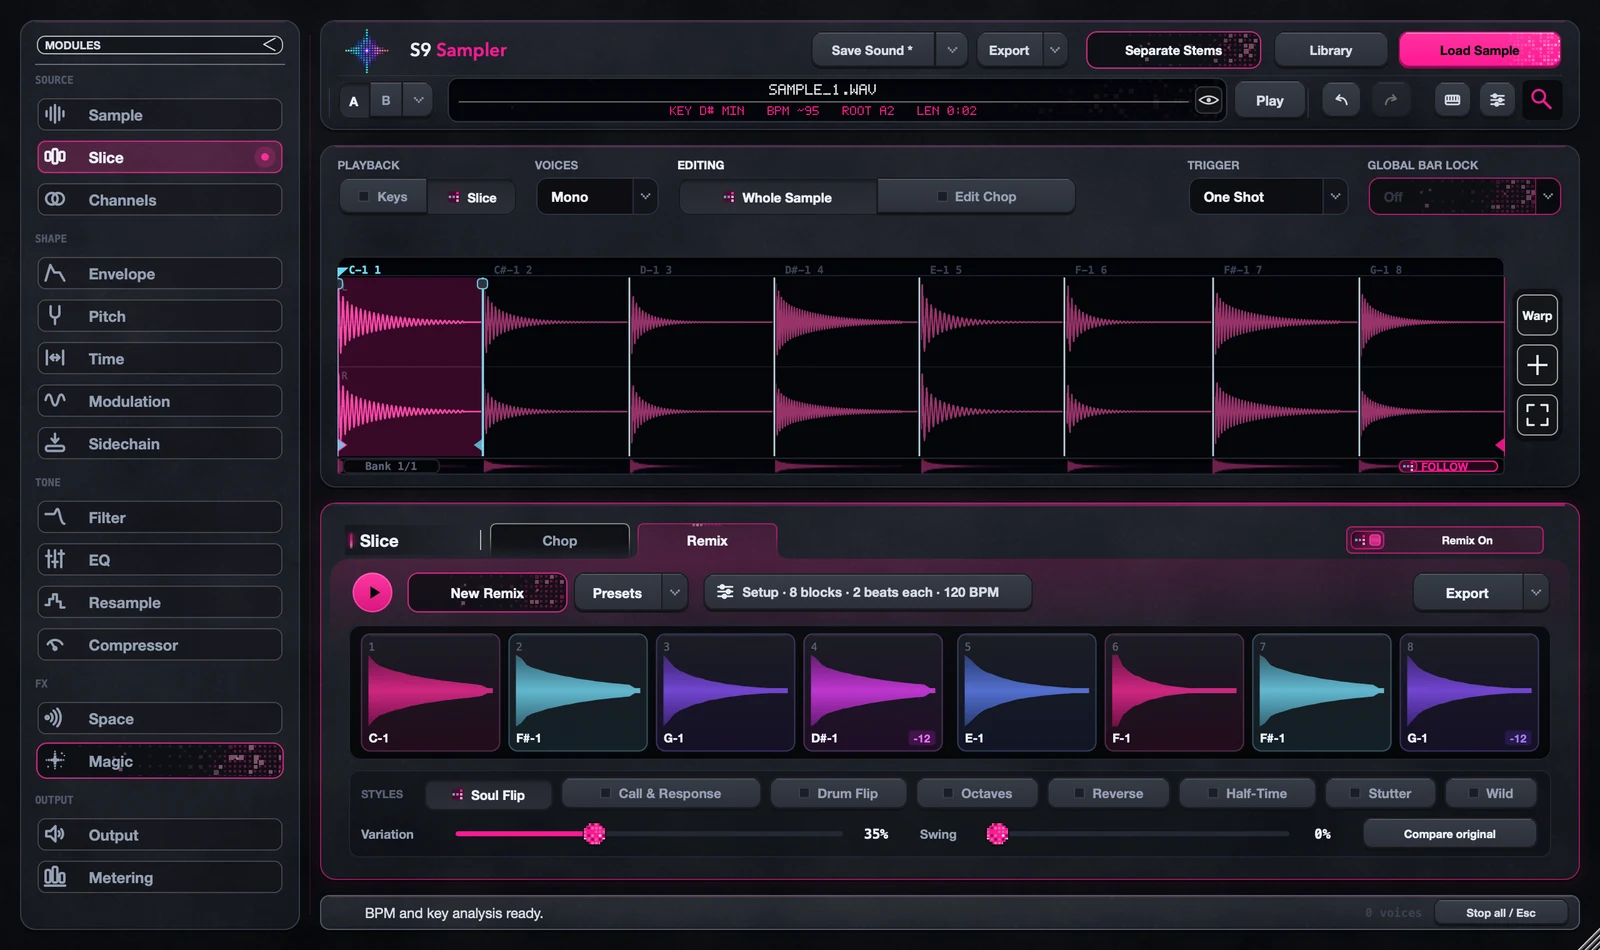The width and height of the screenshot is (1600, 950).
Task: Click the fullscreen waveform icon
Action: coord(1537,414)
